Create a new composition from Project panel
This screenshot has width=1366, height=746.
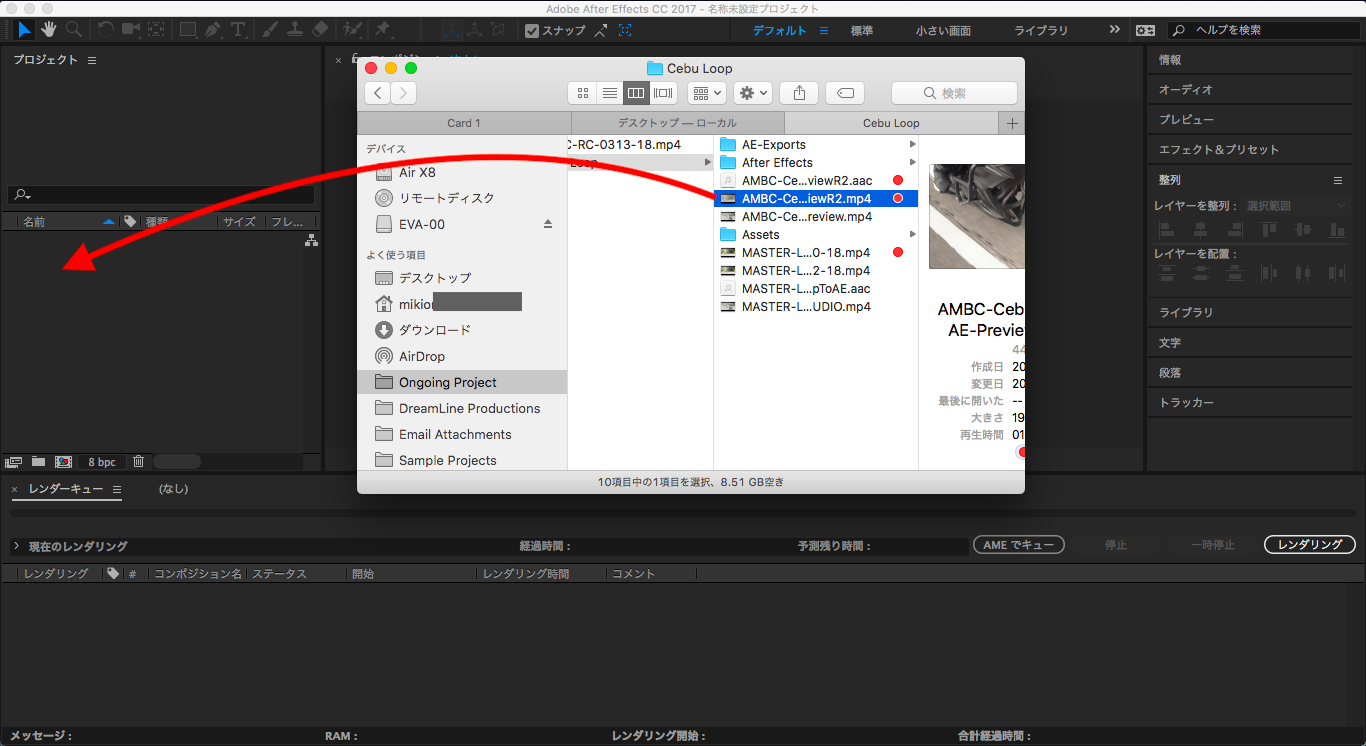[63, 462]
